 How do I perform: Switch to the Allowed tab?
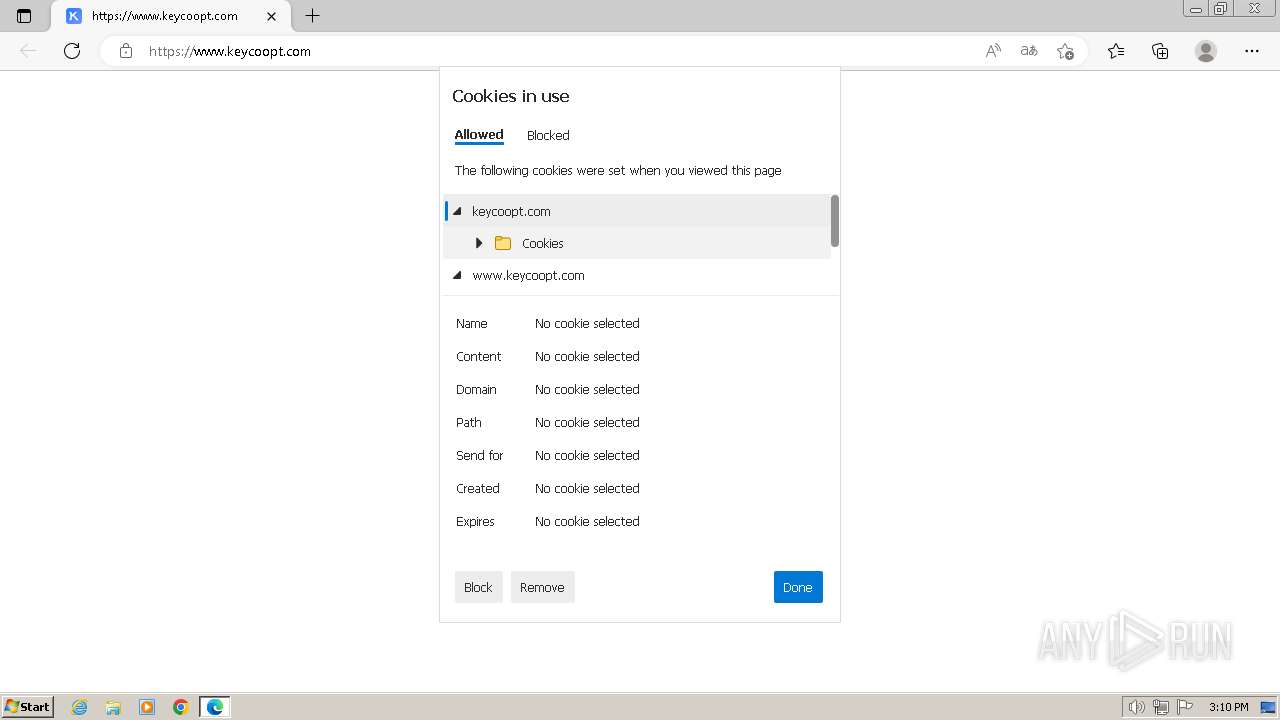(479, 135)
